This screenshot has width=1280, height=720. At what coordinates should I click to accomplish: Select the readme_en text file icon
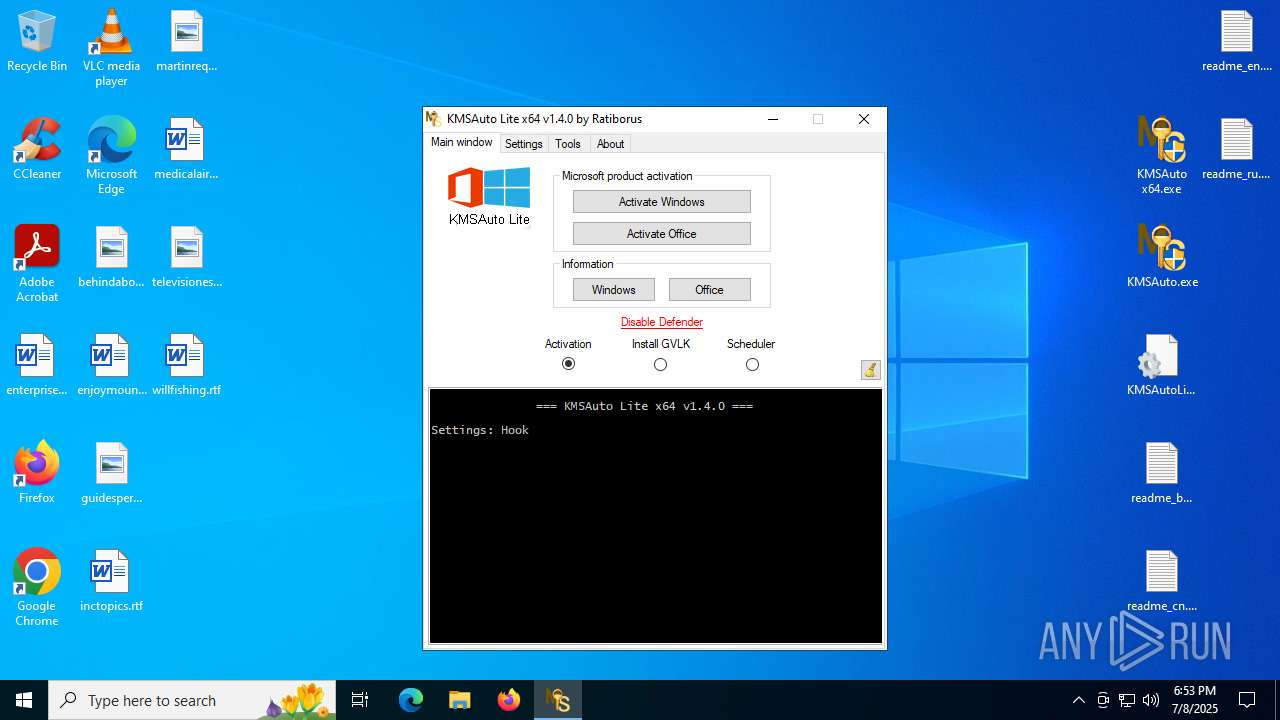point(1237,42)
